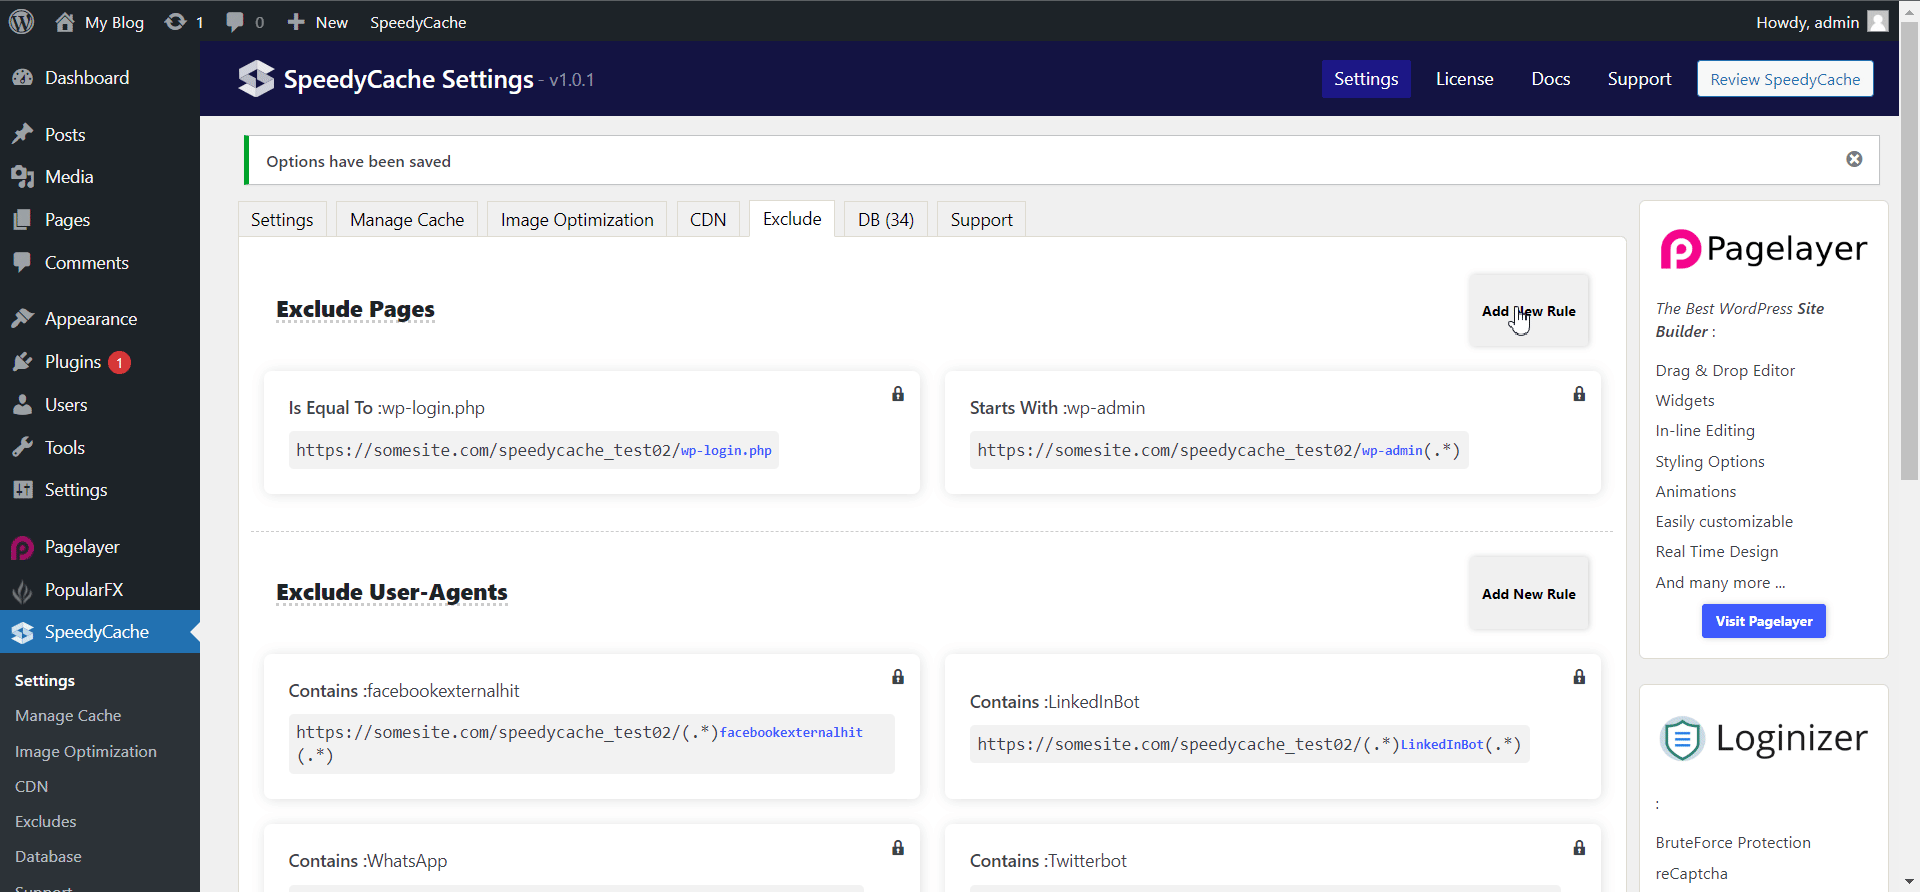Click the wp-login.php rule URL code
Image resolution: width=1920 pixels, height=892 pixels.
[534, 450]
